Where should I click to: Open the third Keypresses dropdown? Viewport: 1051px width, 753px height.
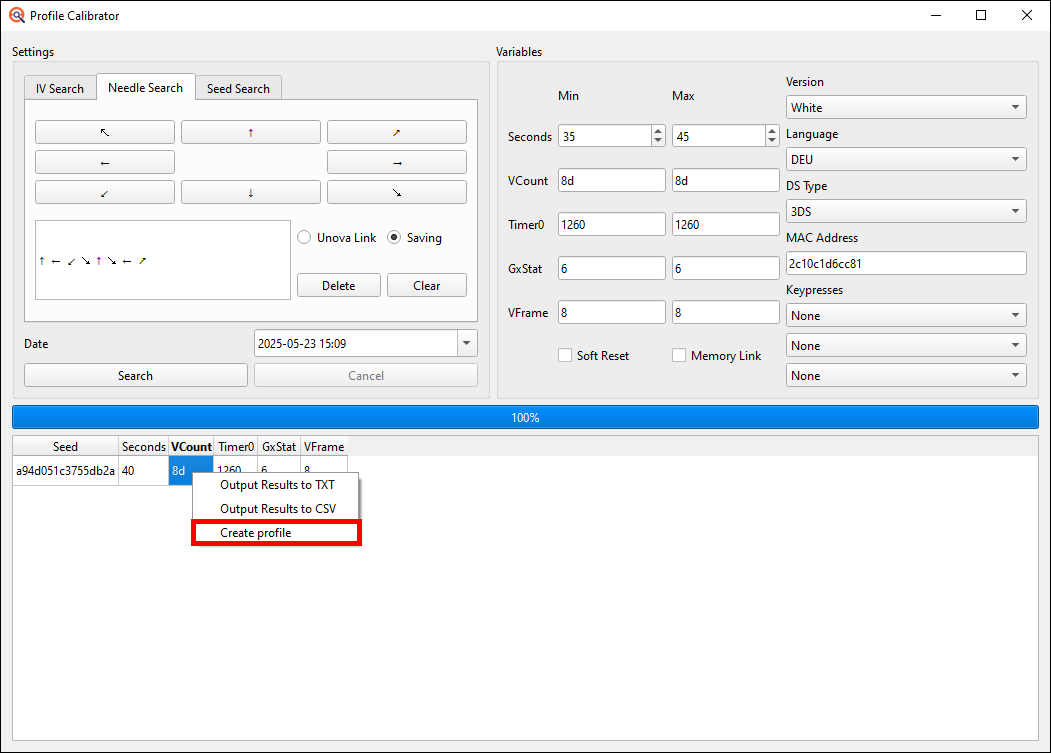coord(906,375)
